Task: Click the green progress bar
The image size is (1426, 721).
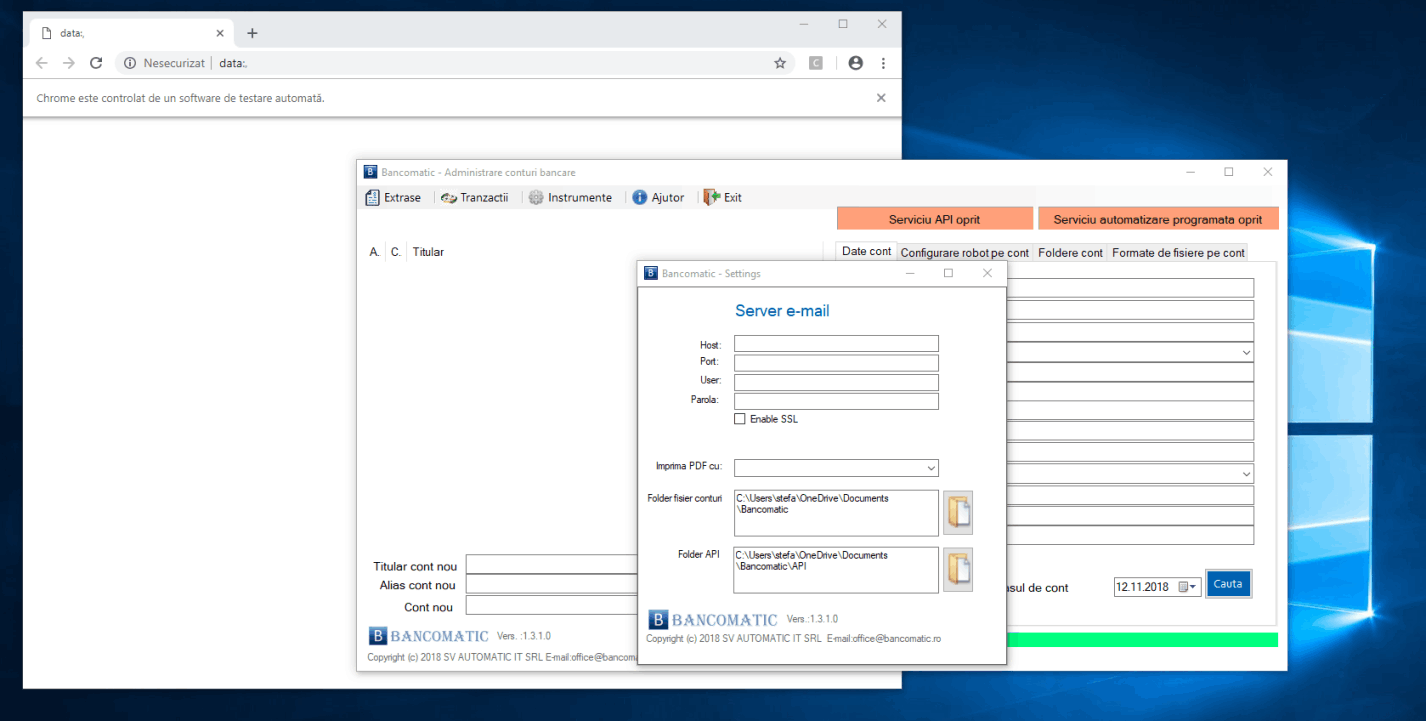Action: point(1142,640)
